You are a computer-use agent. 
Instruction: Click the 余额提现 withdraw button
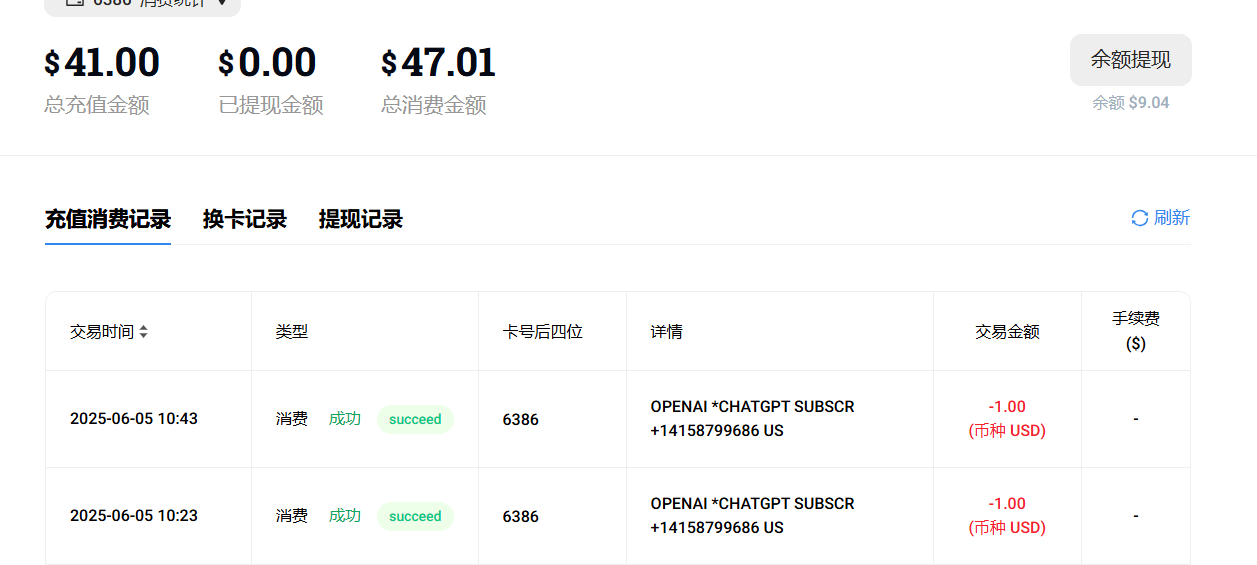click(1130, 60)
